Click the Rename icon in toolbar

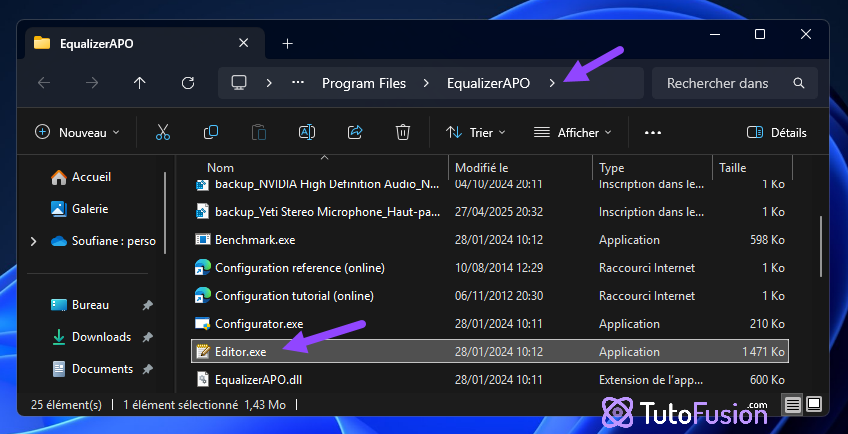point(307,132)
